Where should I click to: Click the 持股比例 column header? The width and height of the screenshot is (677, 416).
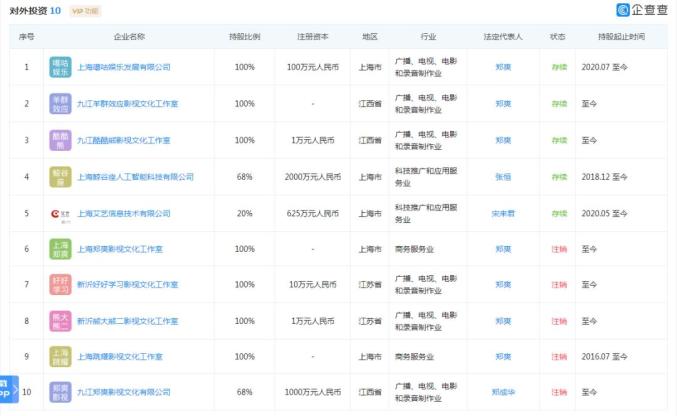pyautogui.click(x=244, y=37)
